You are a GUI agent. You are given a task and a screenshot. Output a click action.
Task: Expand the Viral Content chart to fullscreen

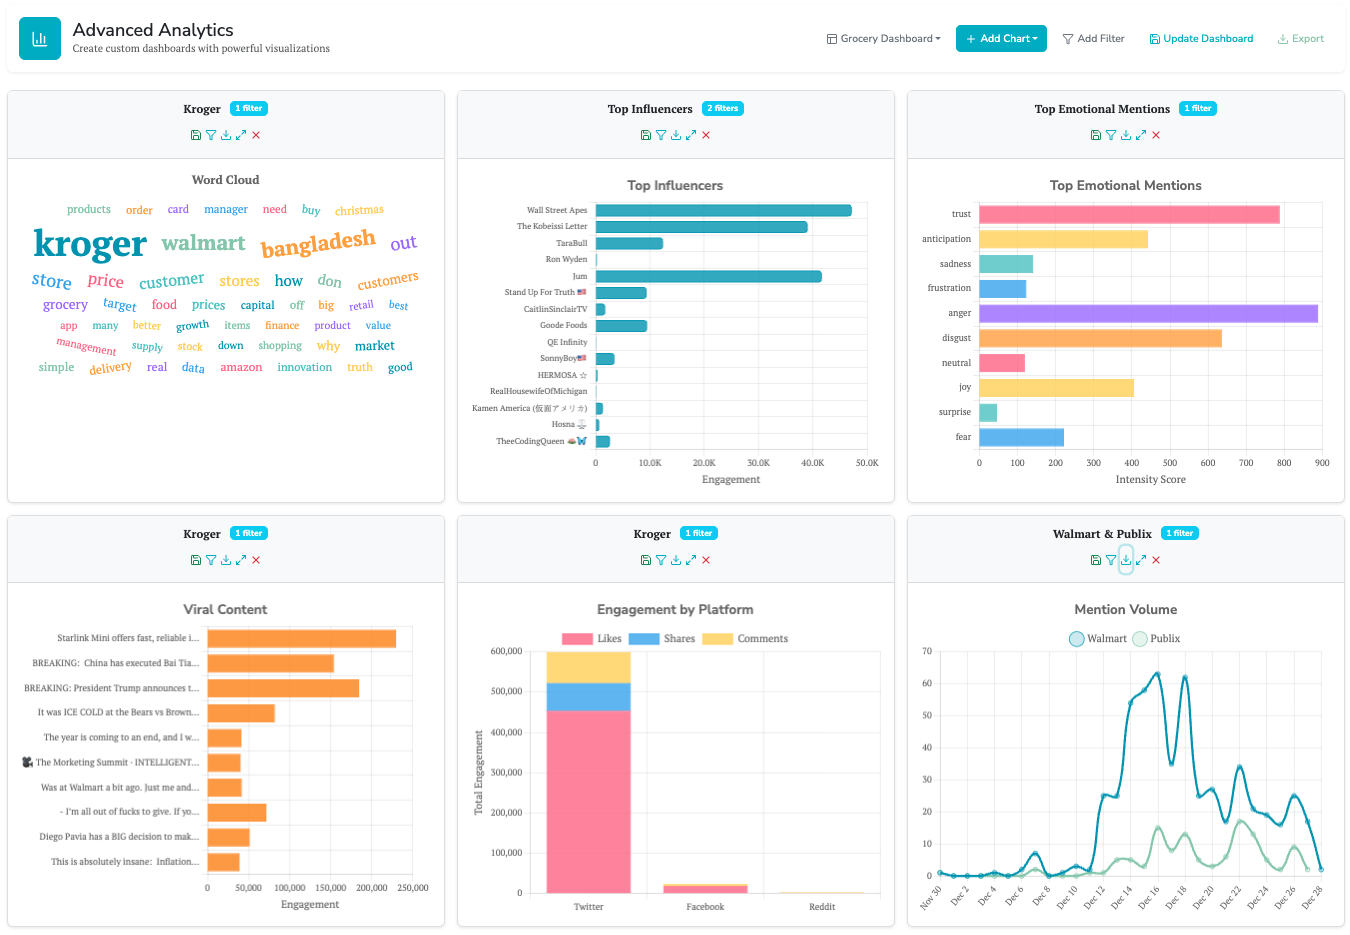click(241, 560)
